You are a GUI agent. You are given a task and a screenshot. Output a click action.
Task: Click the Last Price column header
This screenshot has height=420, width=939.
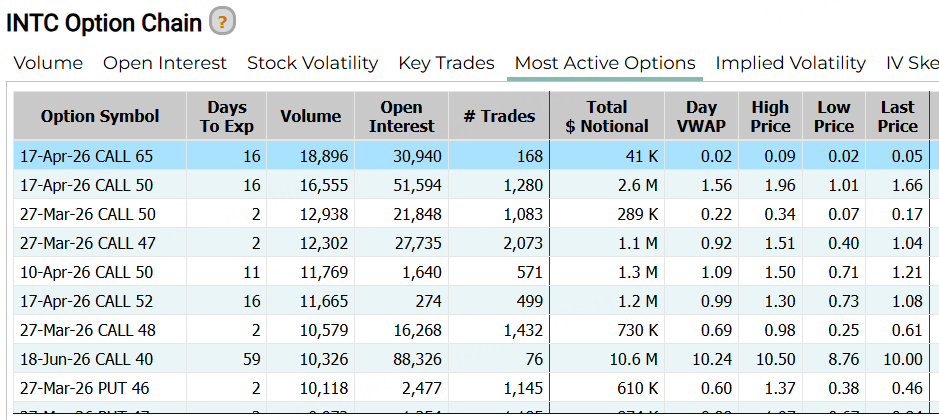coord(897,116)
